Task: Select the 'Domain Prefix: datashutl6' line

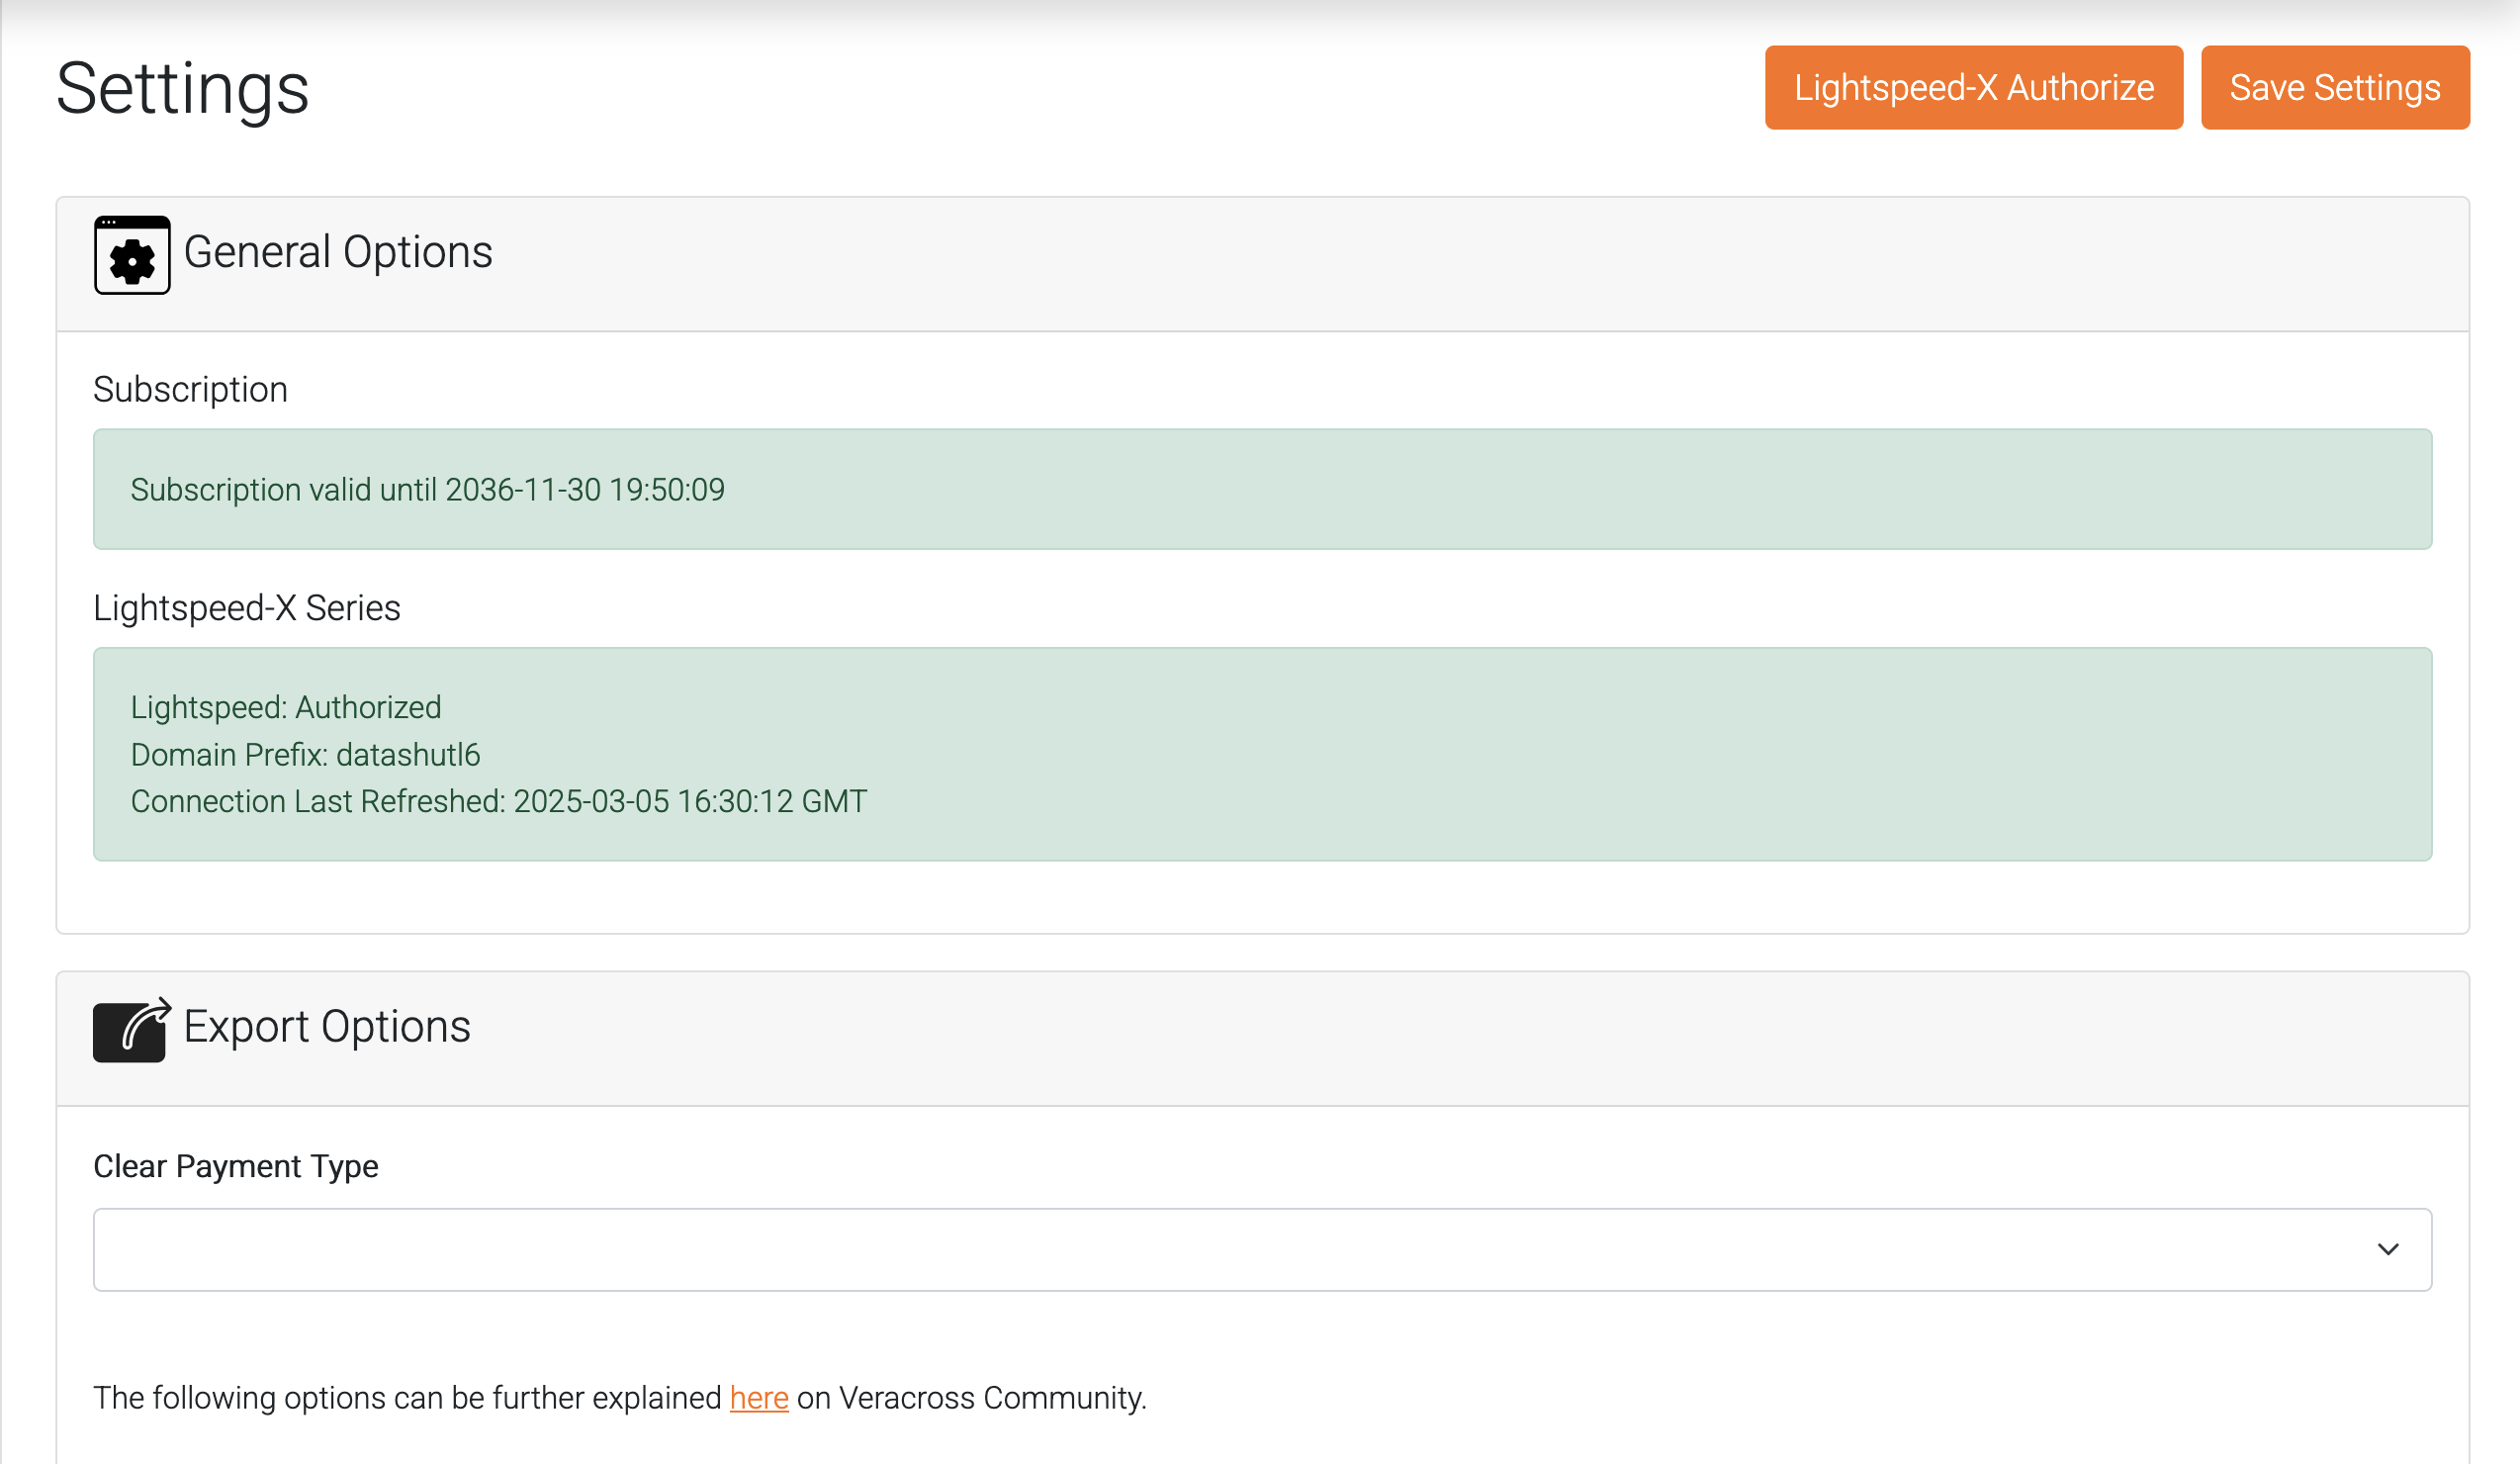Action: coord(305,754)
